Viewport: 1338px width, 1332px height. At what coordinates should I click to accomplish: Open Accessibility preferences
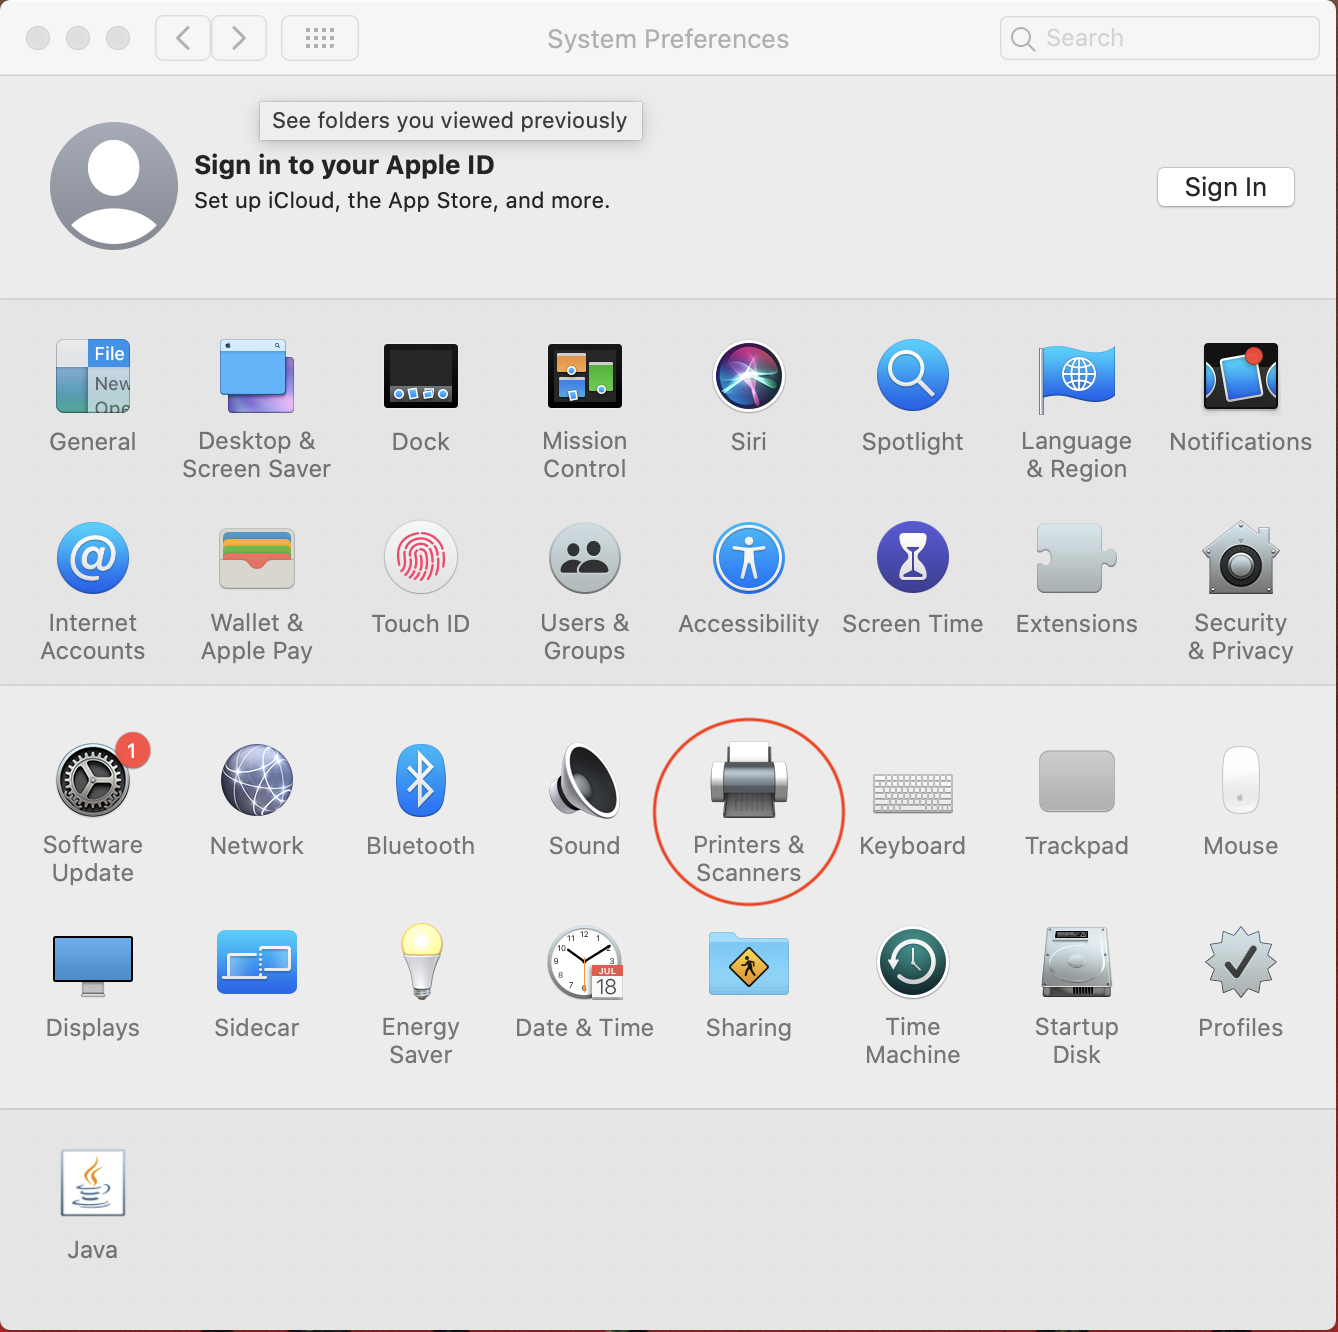[x=749, y=558]
